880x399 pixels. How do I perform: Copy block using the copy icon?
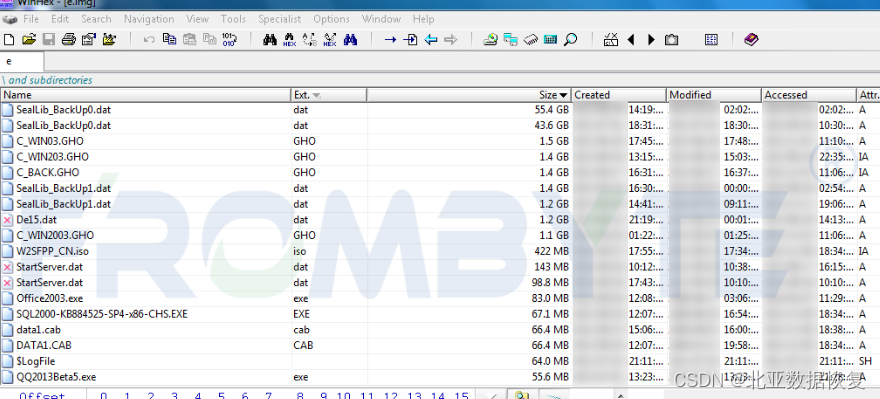[x=169, y=39]
